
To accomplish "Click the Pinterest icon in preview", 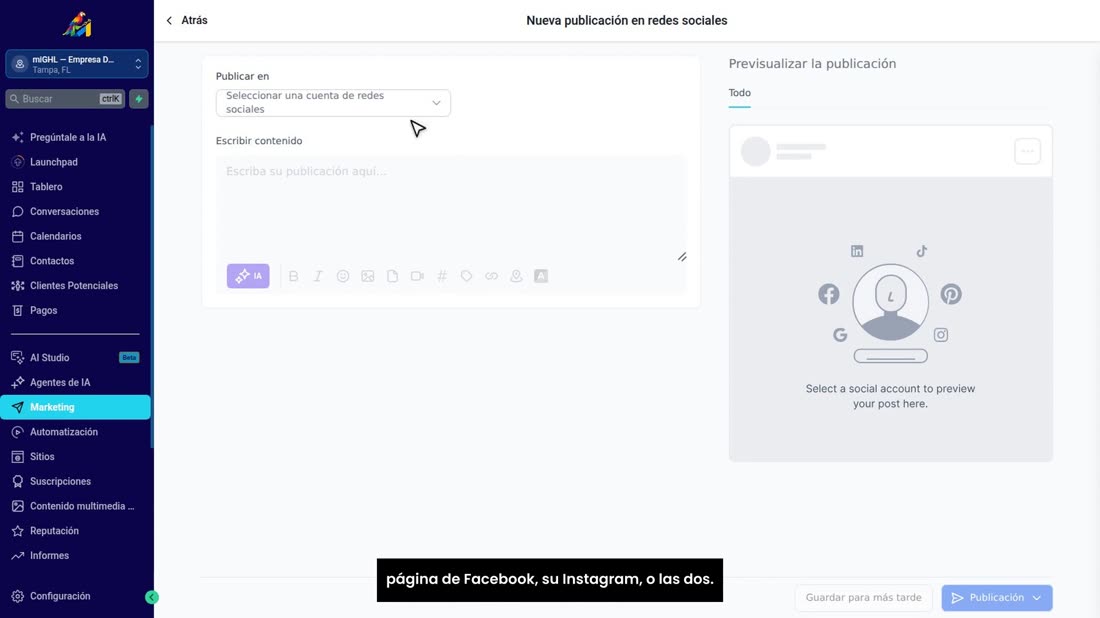I will tap(951, 294).
